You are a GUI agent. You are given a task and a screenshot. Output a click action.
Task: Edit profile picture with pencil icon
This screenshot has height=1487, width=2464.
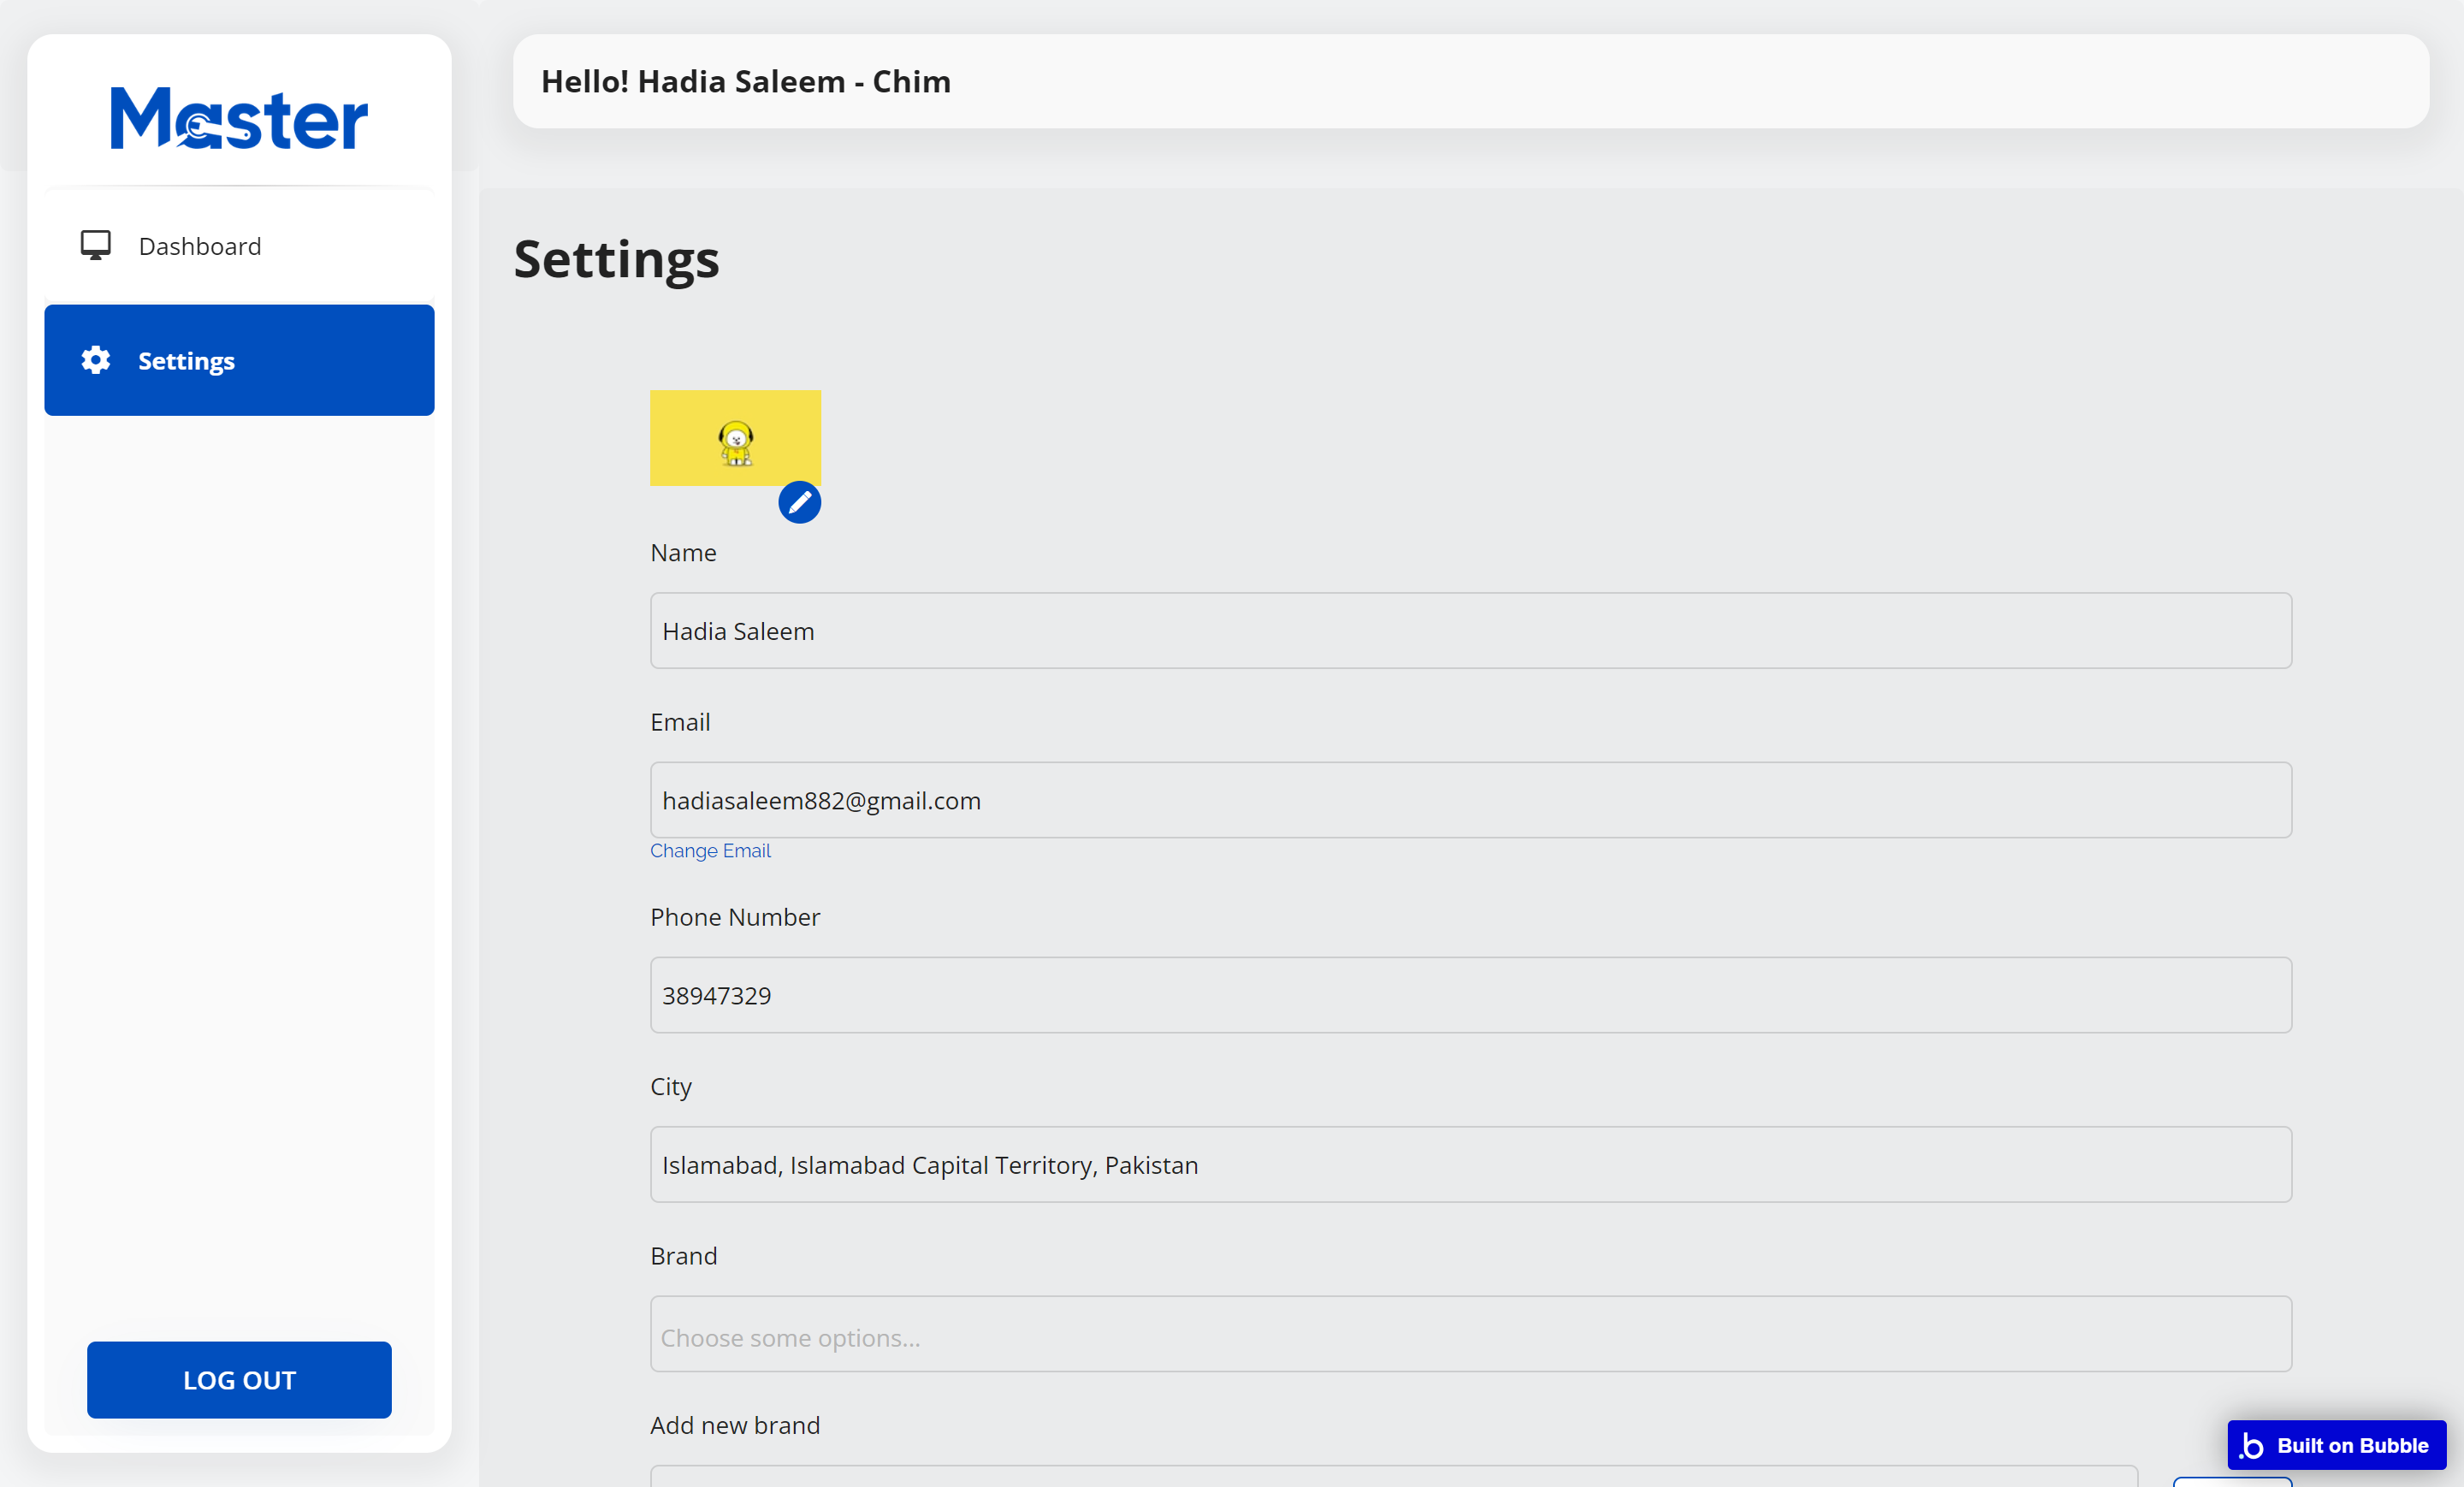coord(799,502)
